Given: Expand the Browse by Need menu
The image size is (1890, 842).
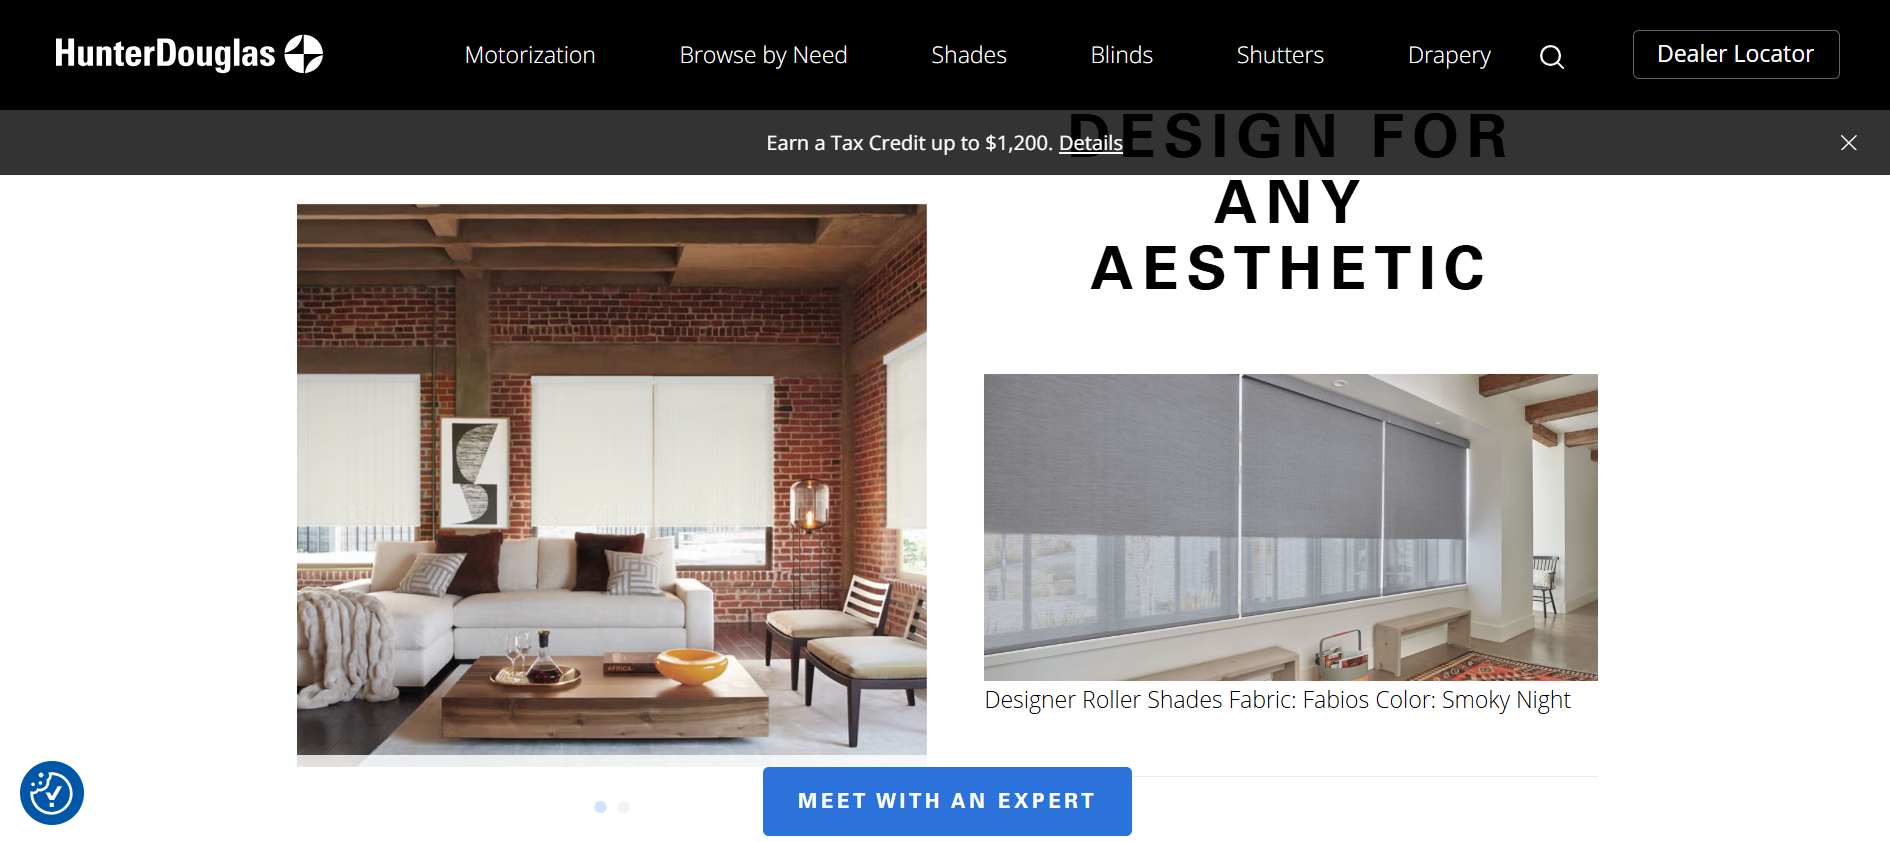Looking at the screenshot, I should tap(763, 55).
